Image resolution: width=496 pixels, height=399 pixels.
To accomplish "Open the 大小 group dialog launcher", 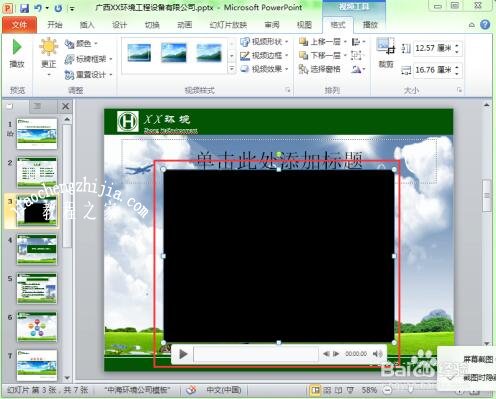I will [x=459, y=90].
